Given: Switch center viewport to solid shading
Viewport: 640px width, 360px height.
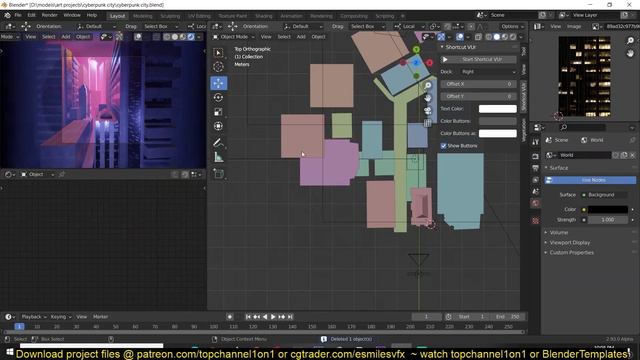Looking at the screenshot, I should pyautogui.click(x=497, y=37).
